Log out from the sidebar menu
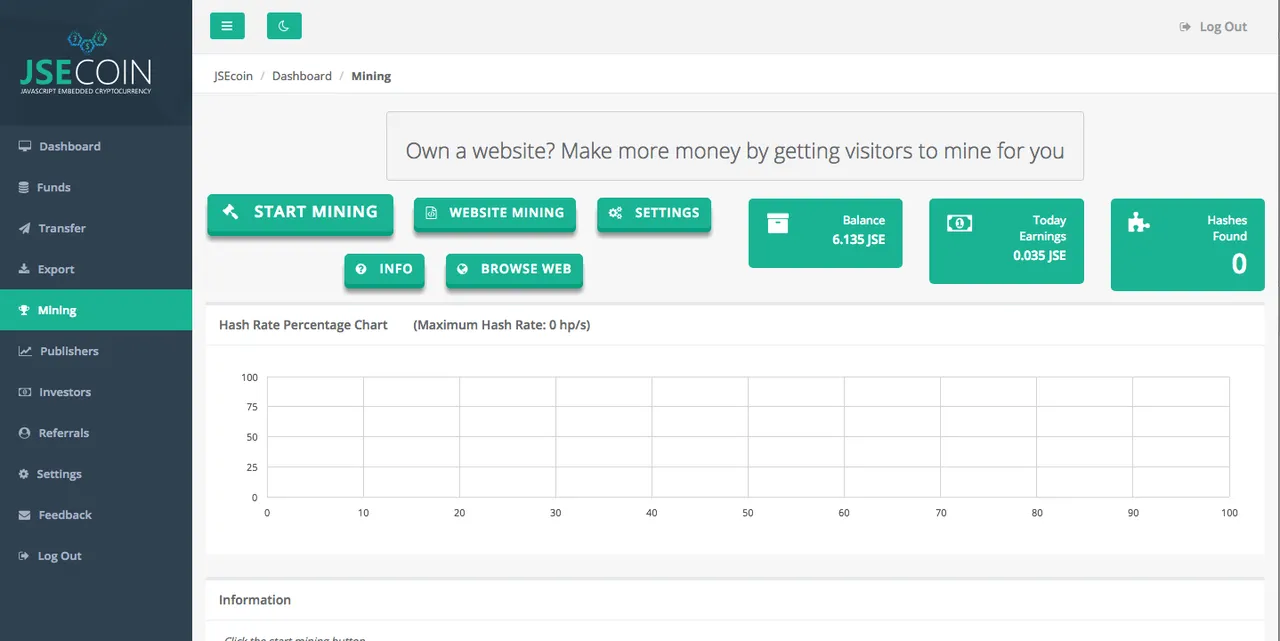1280x641 pixels. click(x=96, y=556)
